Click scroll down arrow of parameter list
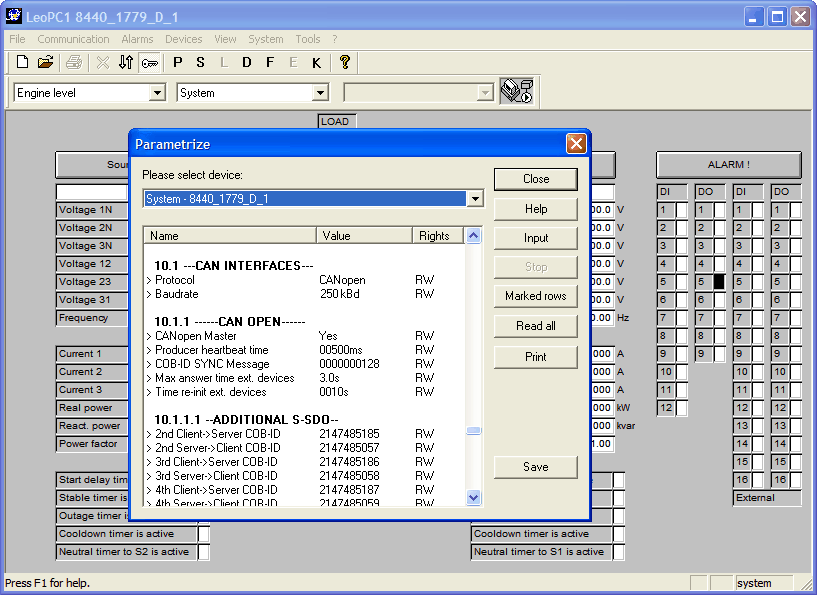This screenshot has width=817, height=595. tap(473, 497)
